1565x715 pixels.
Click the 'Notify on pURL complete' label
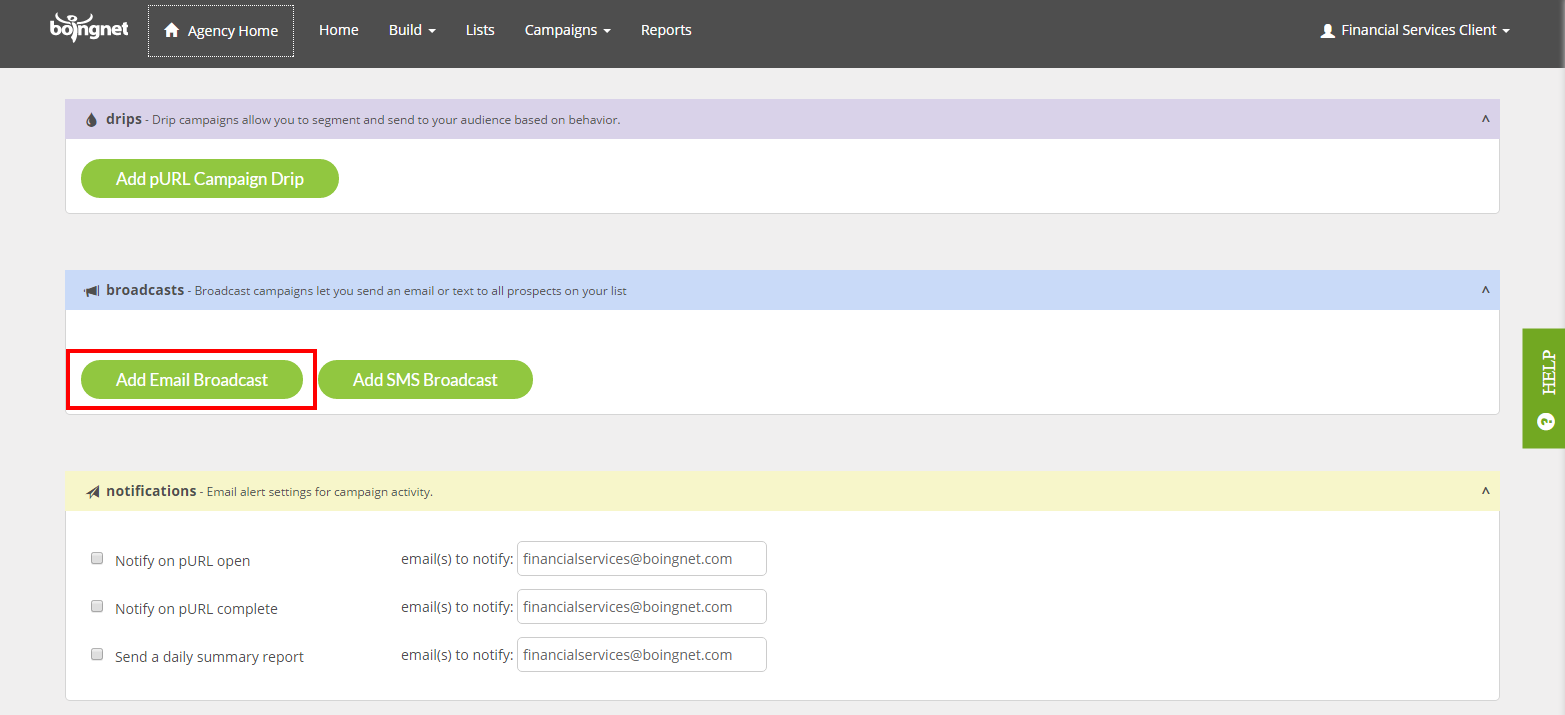[x=196, y=609]
